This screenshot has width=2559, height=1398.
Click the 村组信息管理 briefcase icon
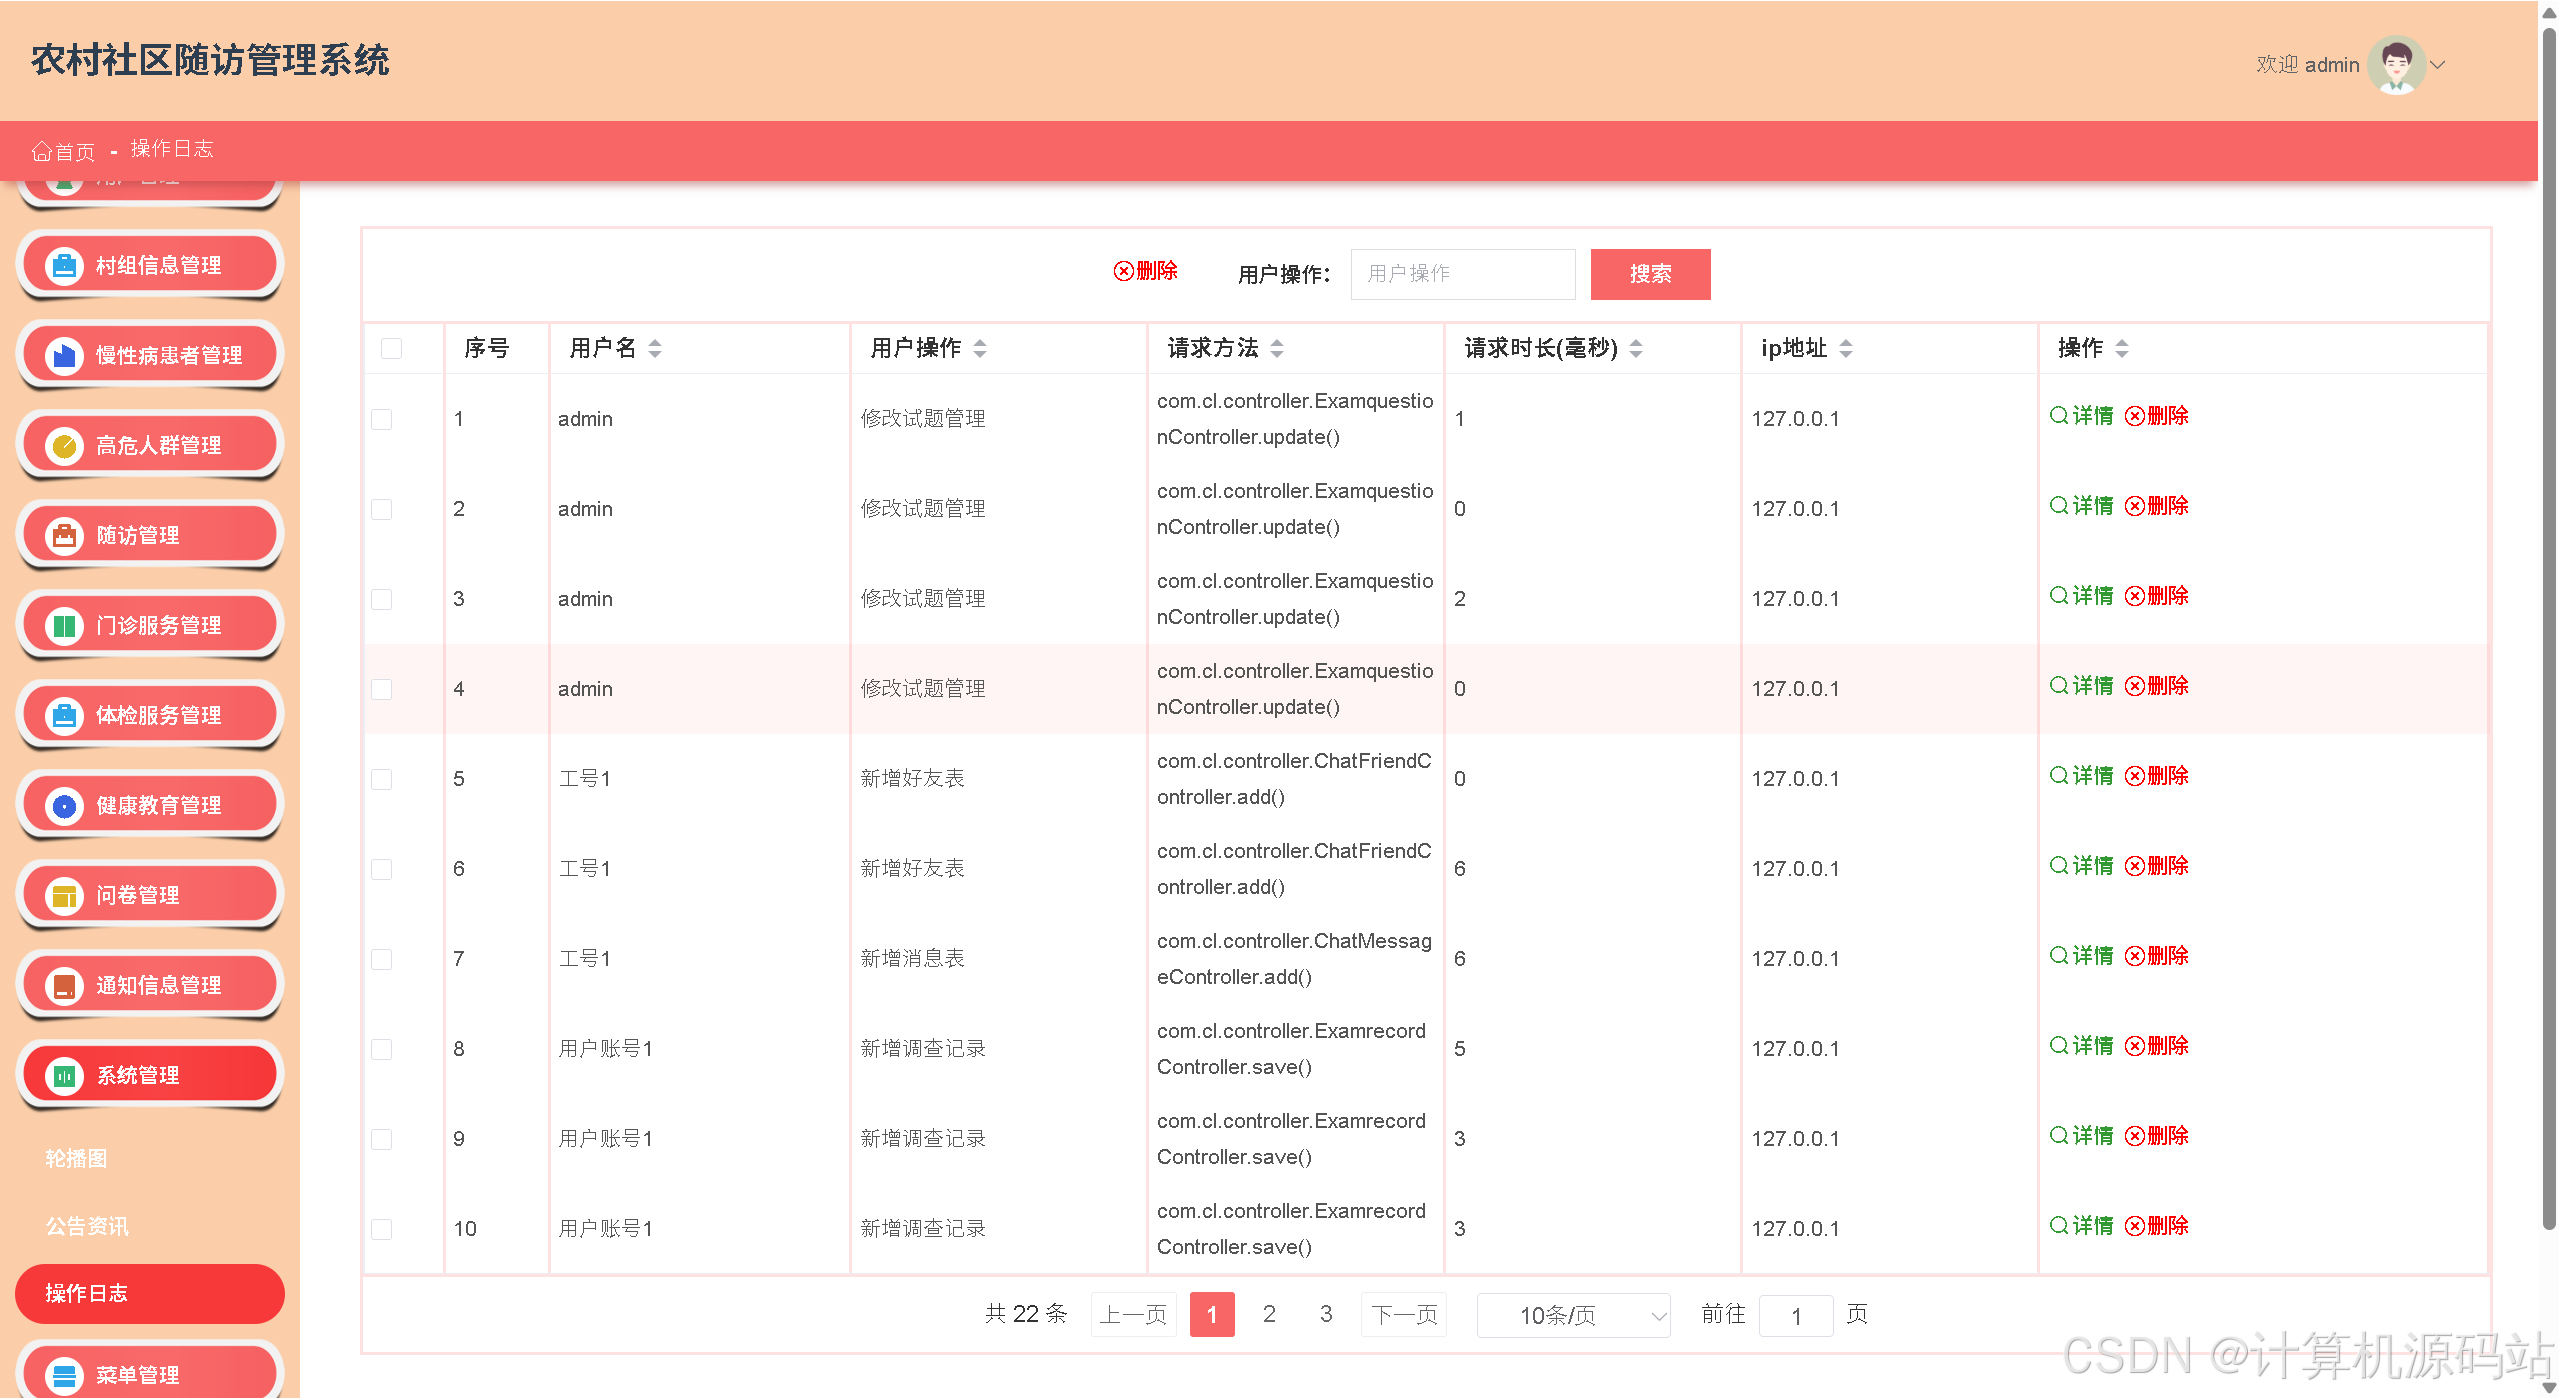pyautogui.click(x=64, y=266)
